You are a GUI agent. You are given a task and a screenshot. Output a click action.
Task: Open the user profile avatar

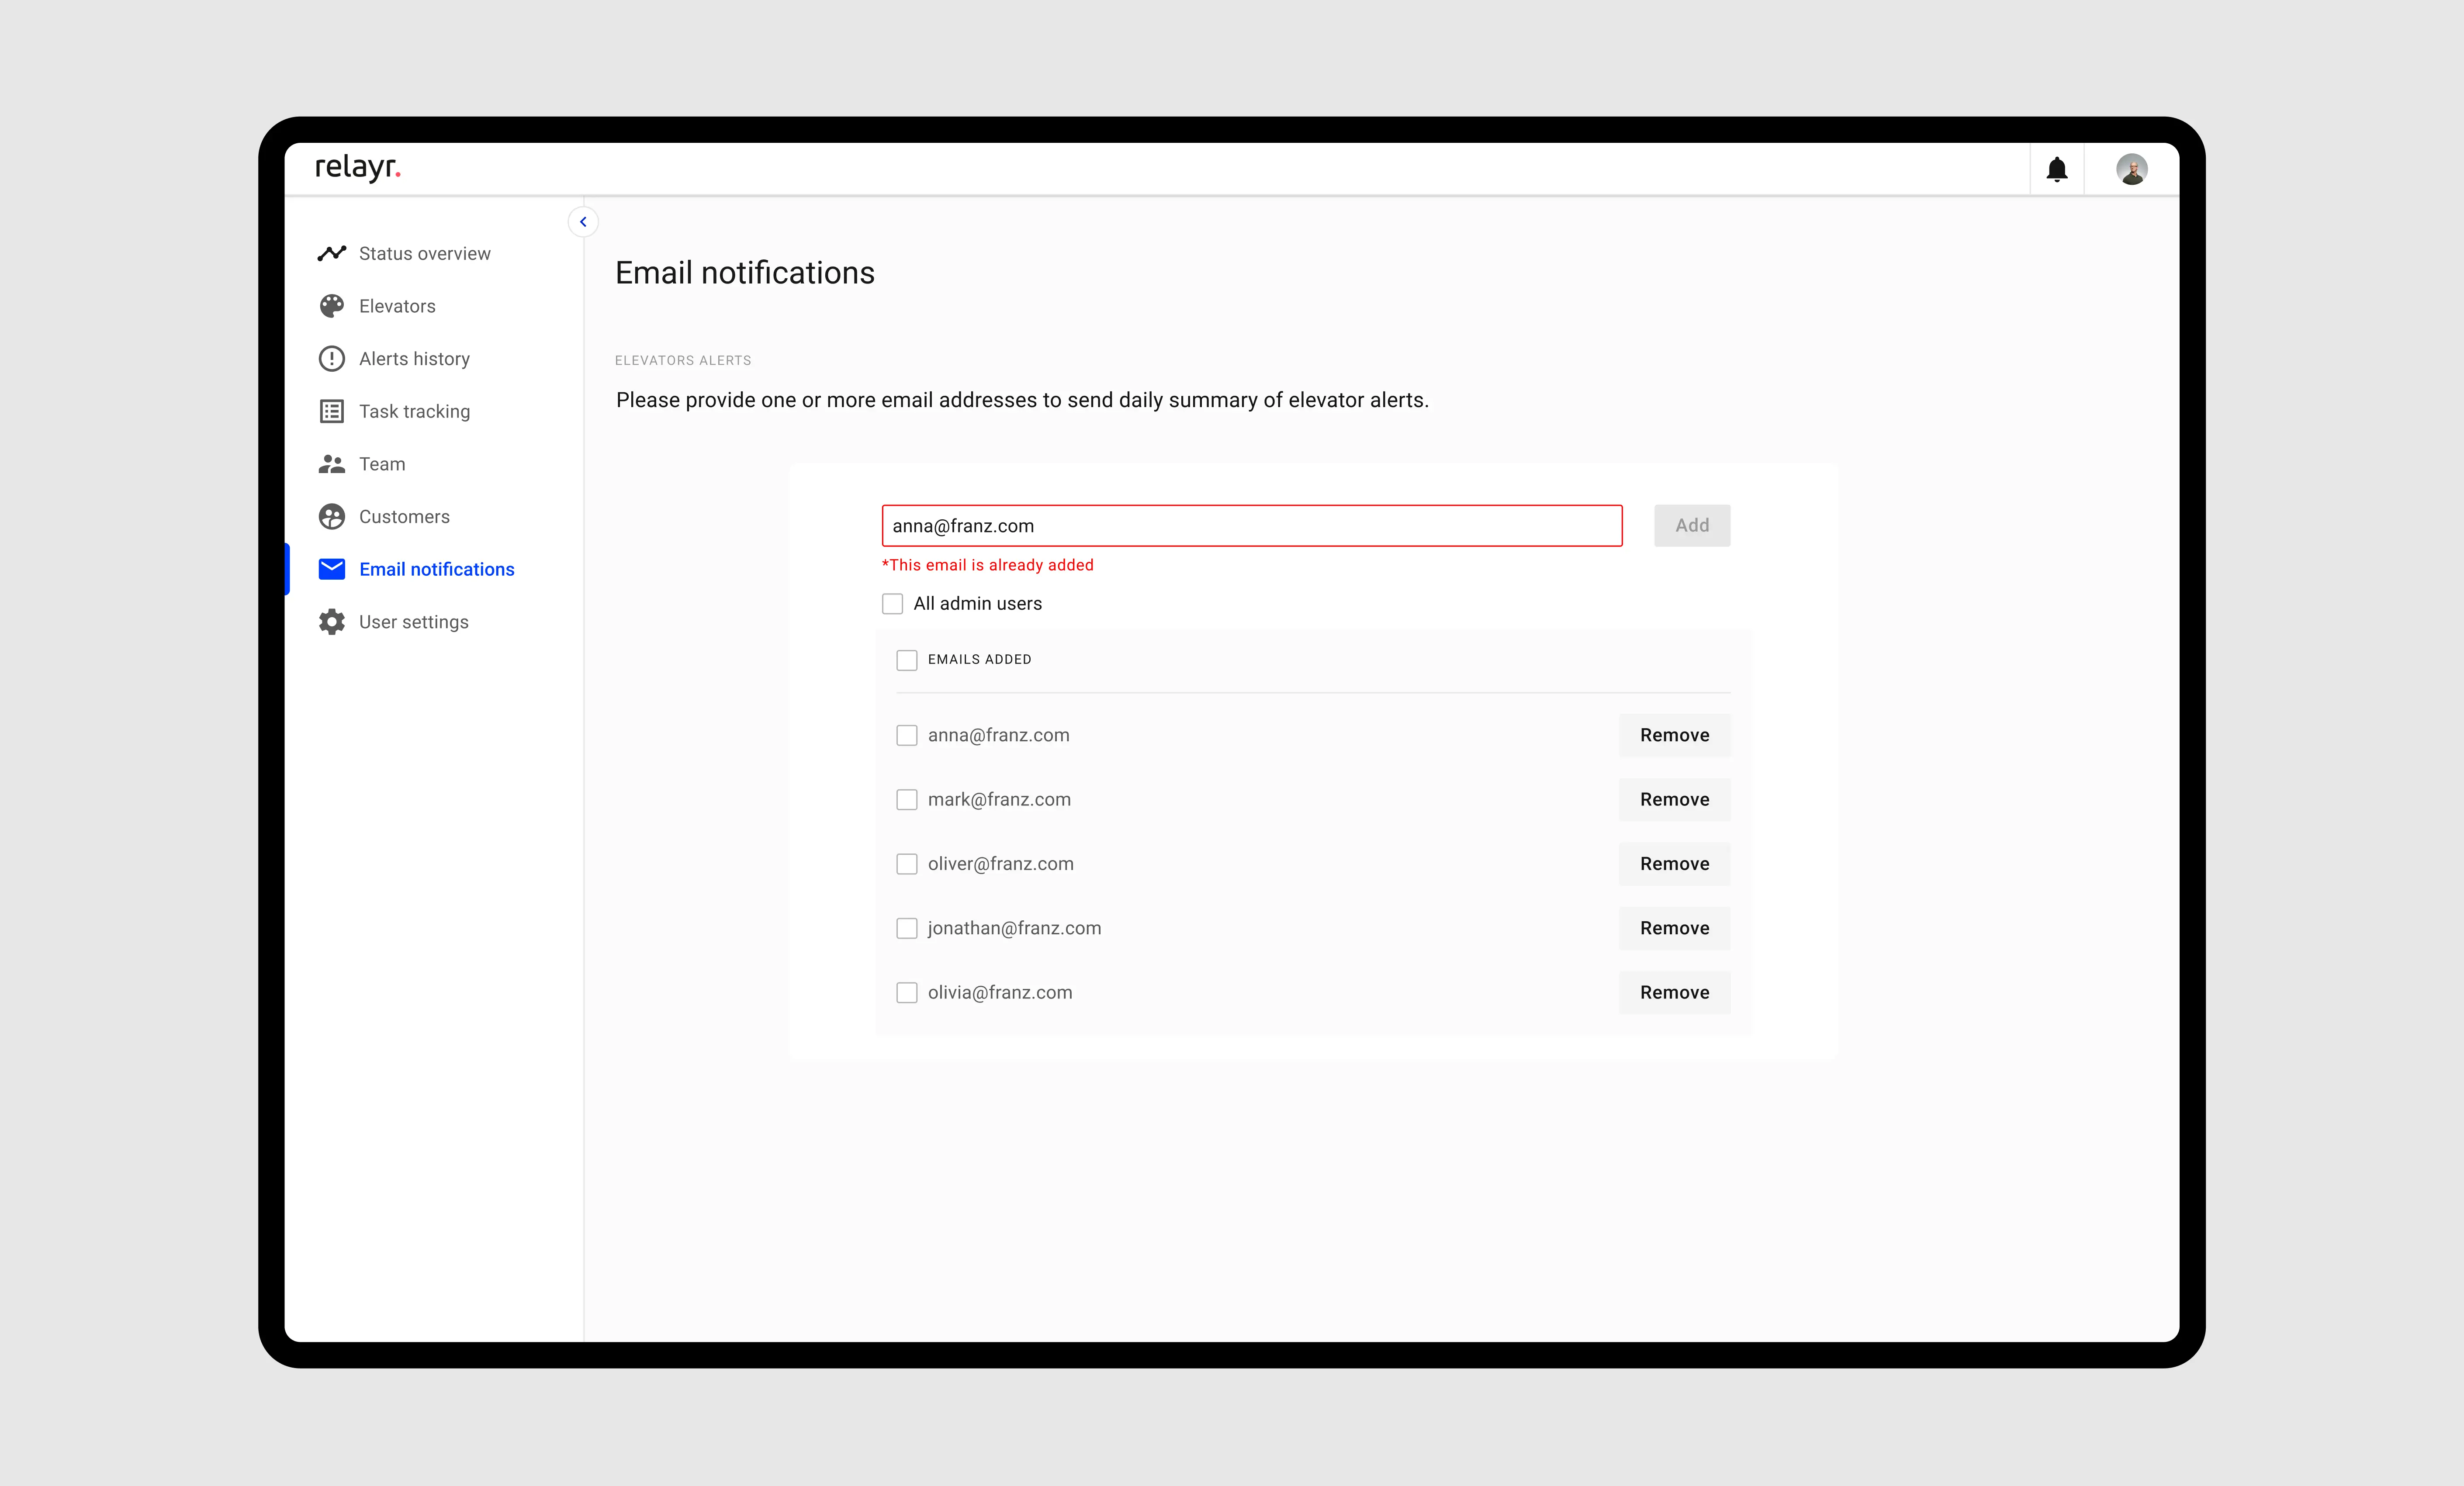(2131, 169)
